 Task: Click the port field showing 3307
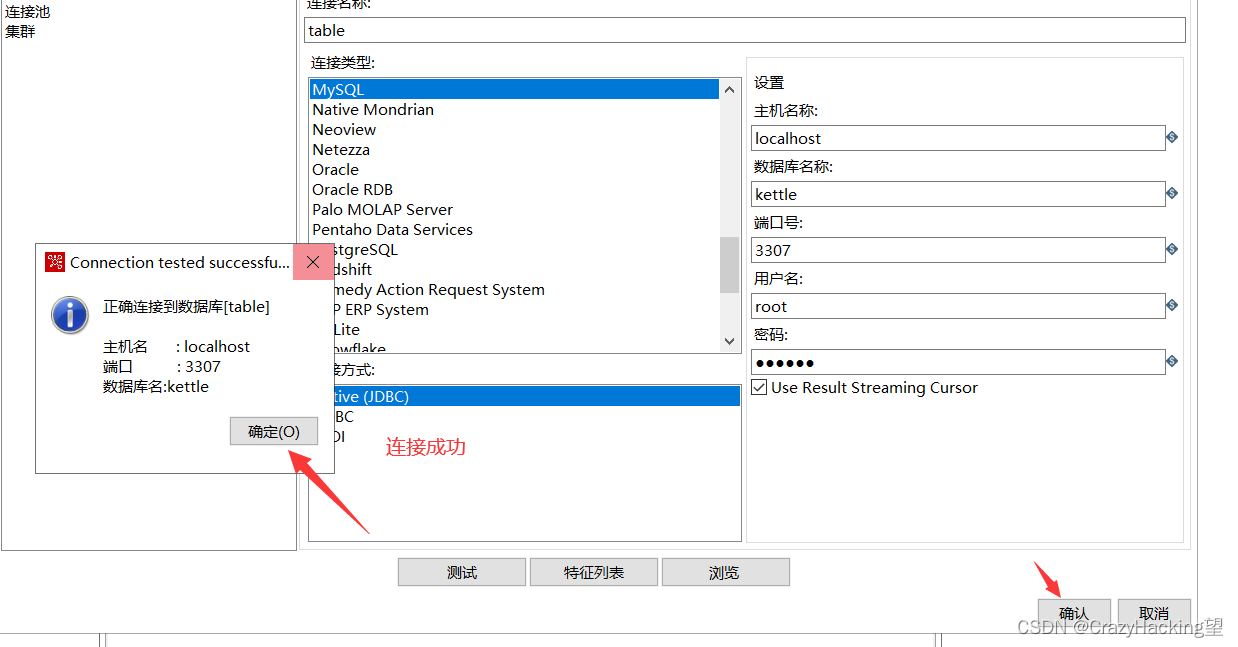(x=958, y=250)
